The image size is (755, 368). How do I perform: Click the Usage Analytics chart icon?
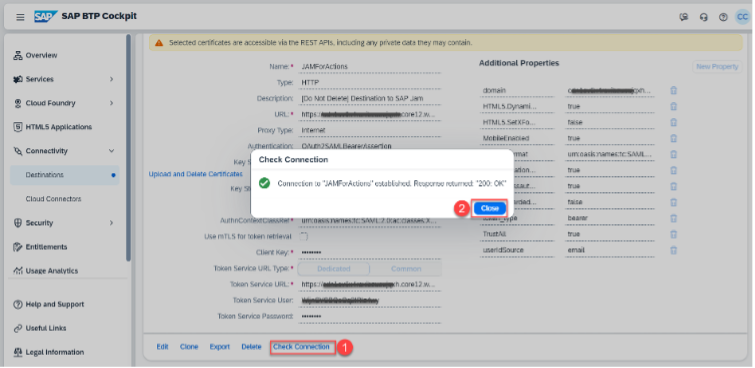click(18, 271)
